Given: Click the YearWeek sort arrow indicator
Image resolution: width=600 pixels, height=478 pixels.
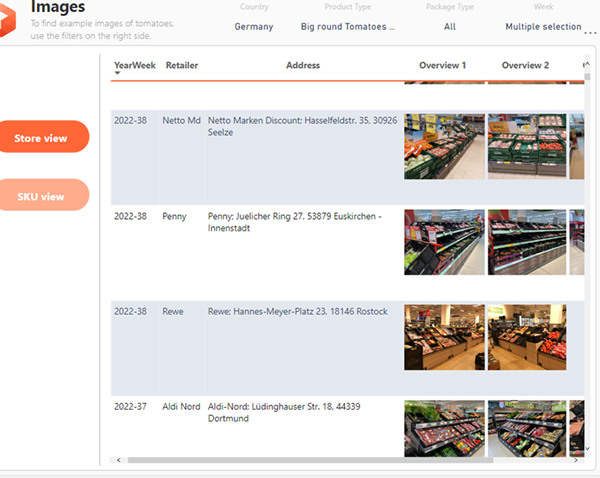Looking at the screenshot, I should coord(118,74).
